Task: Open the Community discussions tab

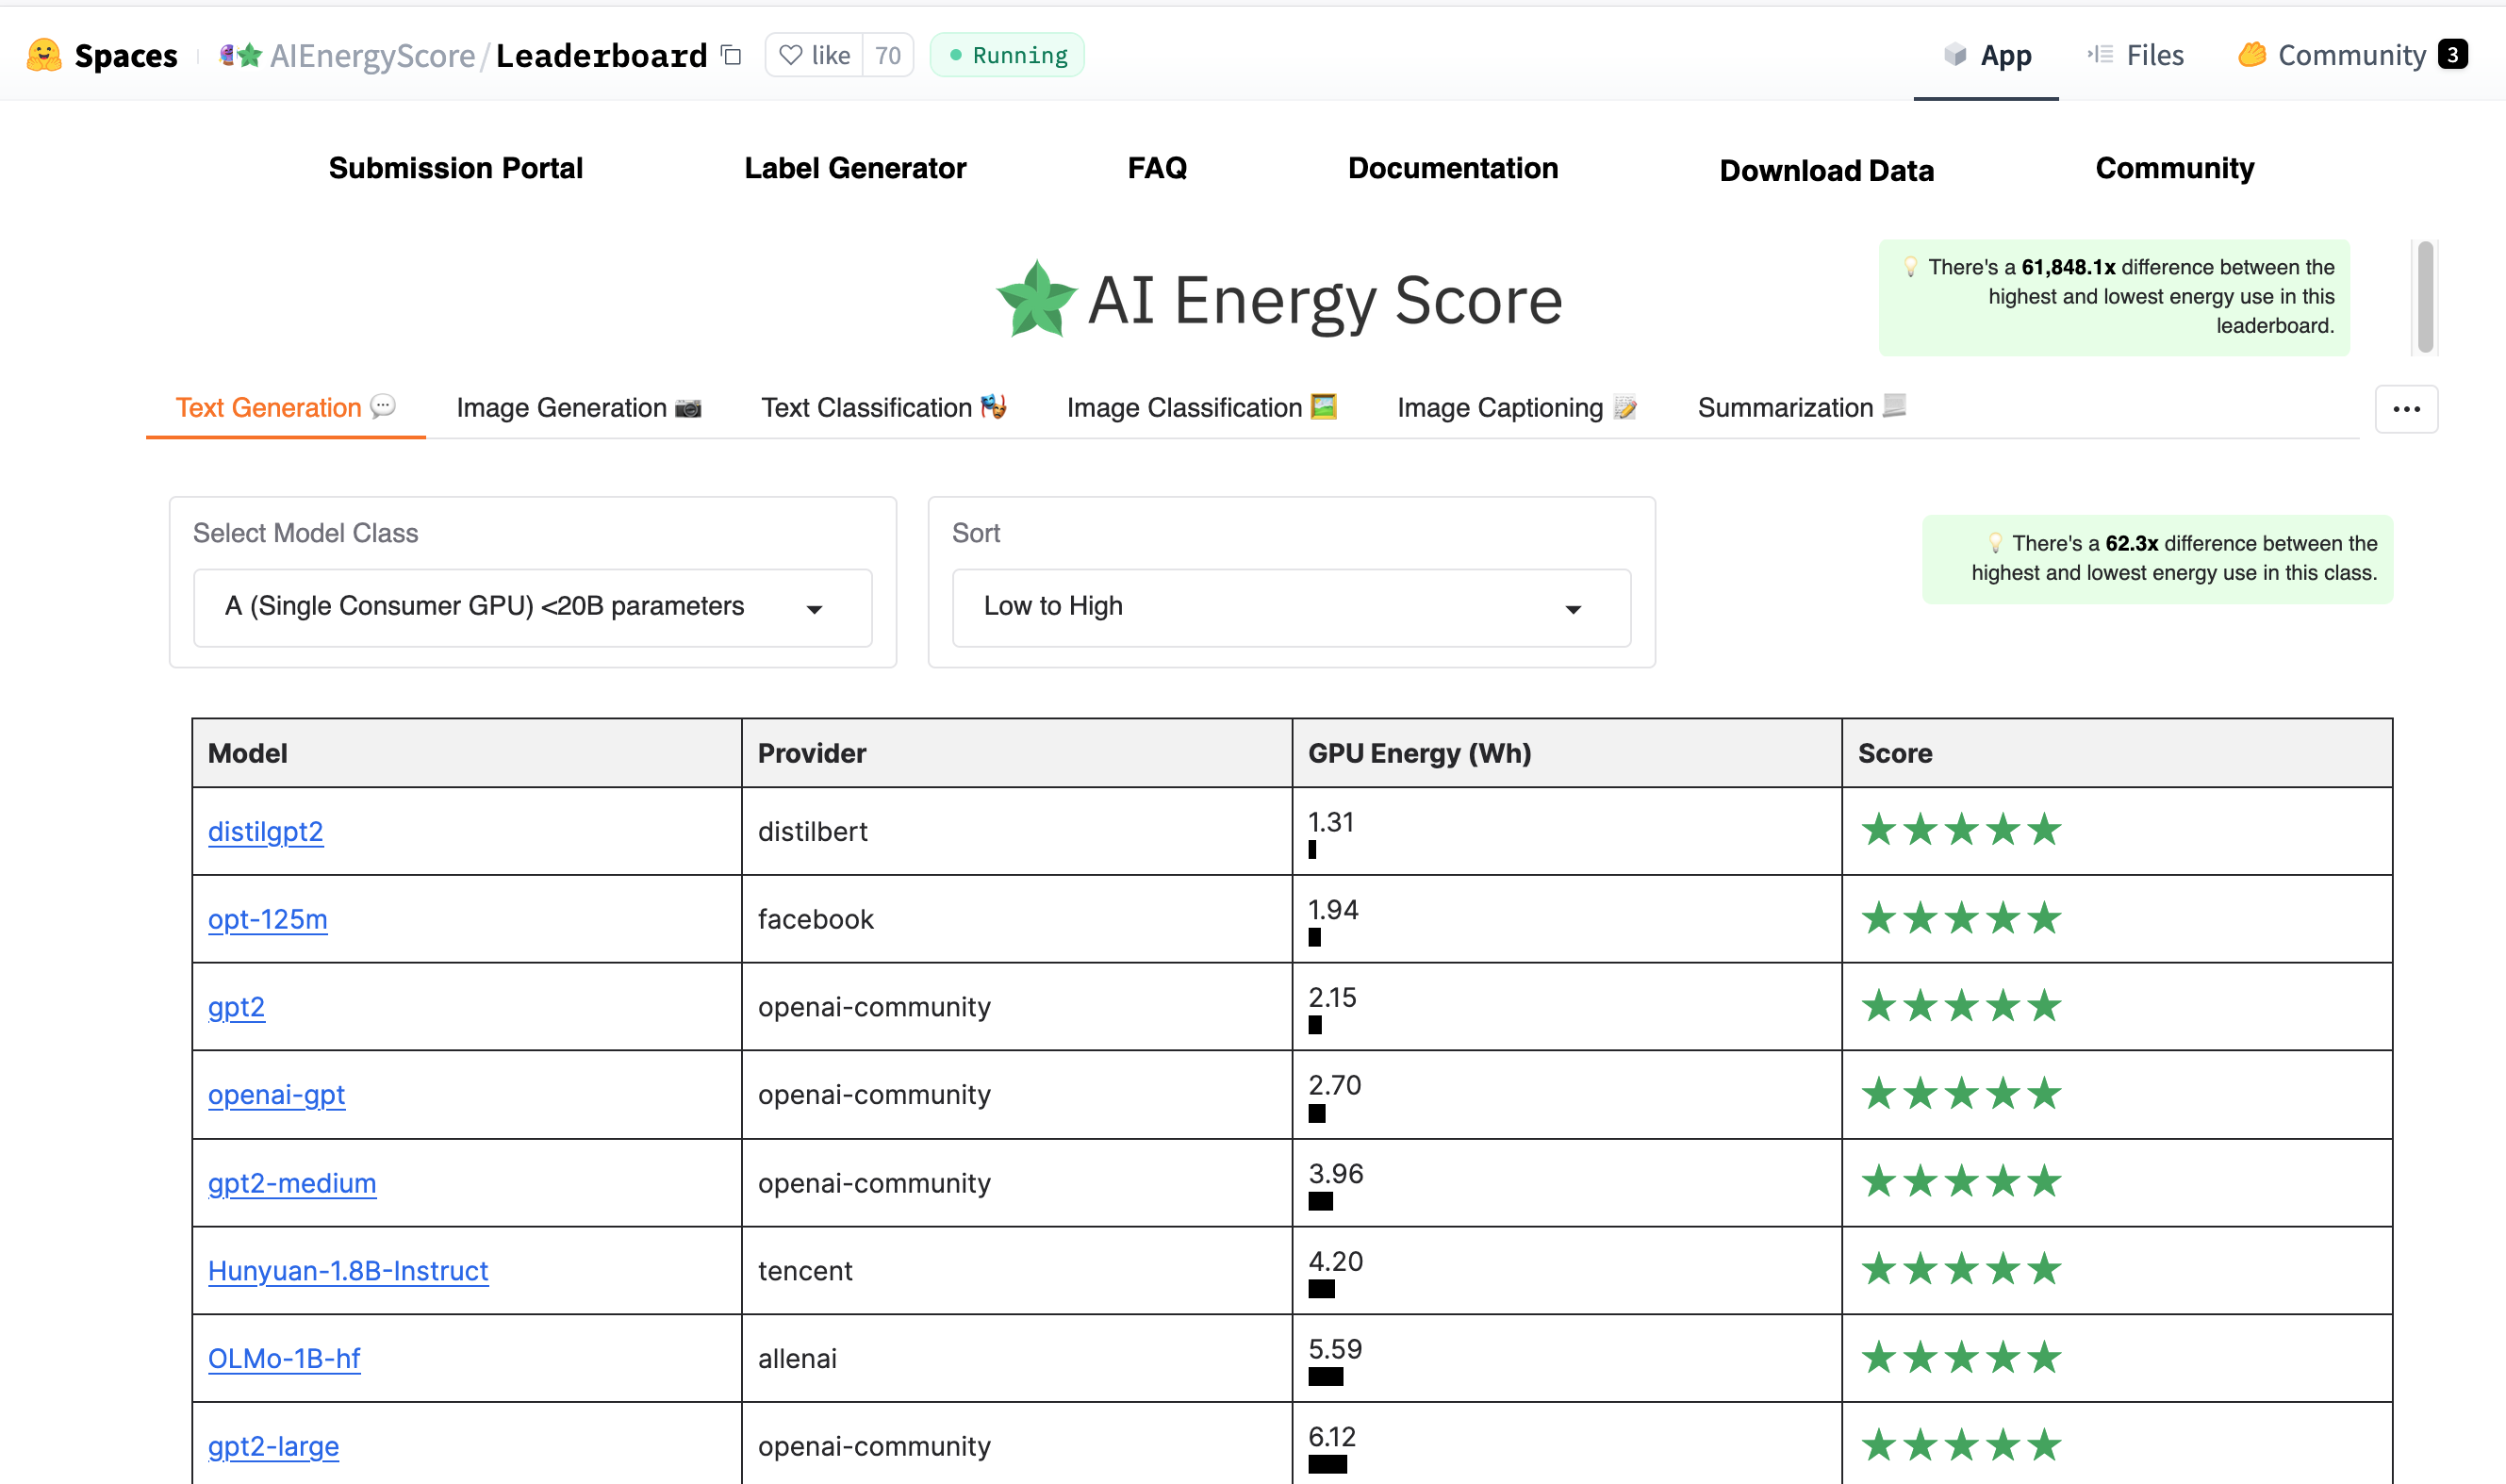Action: click(2350, 55)
